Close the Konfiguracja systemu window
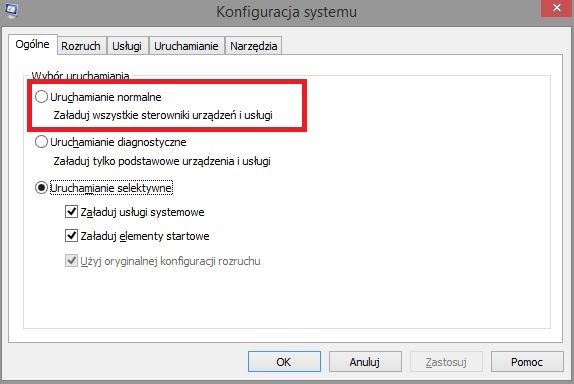Image resolution: width=574 pixels, height=384 pixels. point(557,8)
